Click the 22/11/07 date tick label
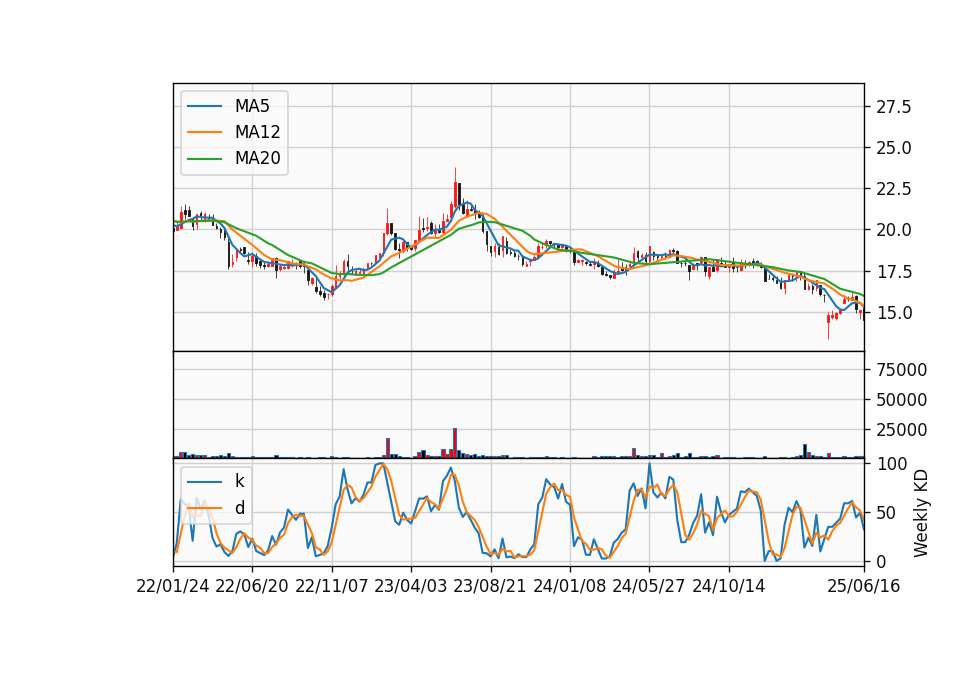 [332, 586]
